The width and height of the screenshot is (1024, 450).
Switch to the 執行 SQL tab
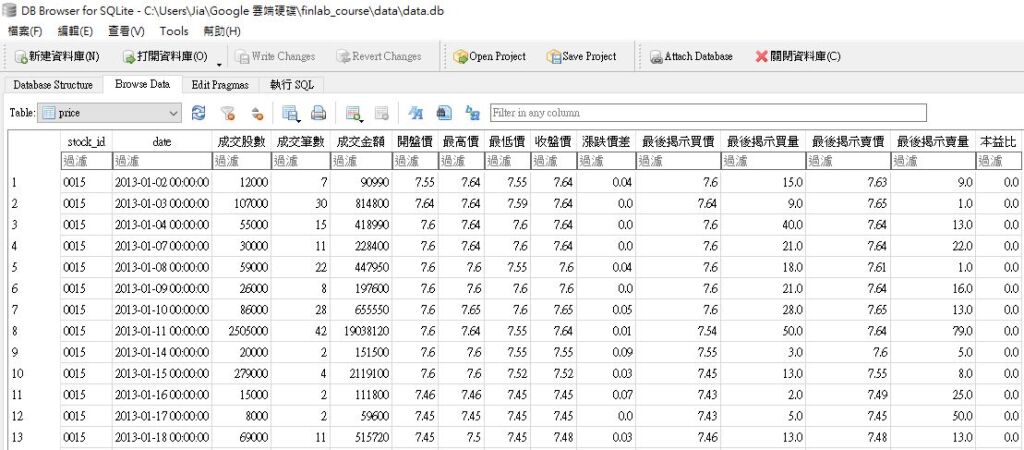(x=291, y=85)
